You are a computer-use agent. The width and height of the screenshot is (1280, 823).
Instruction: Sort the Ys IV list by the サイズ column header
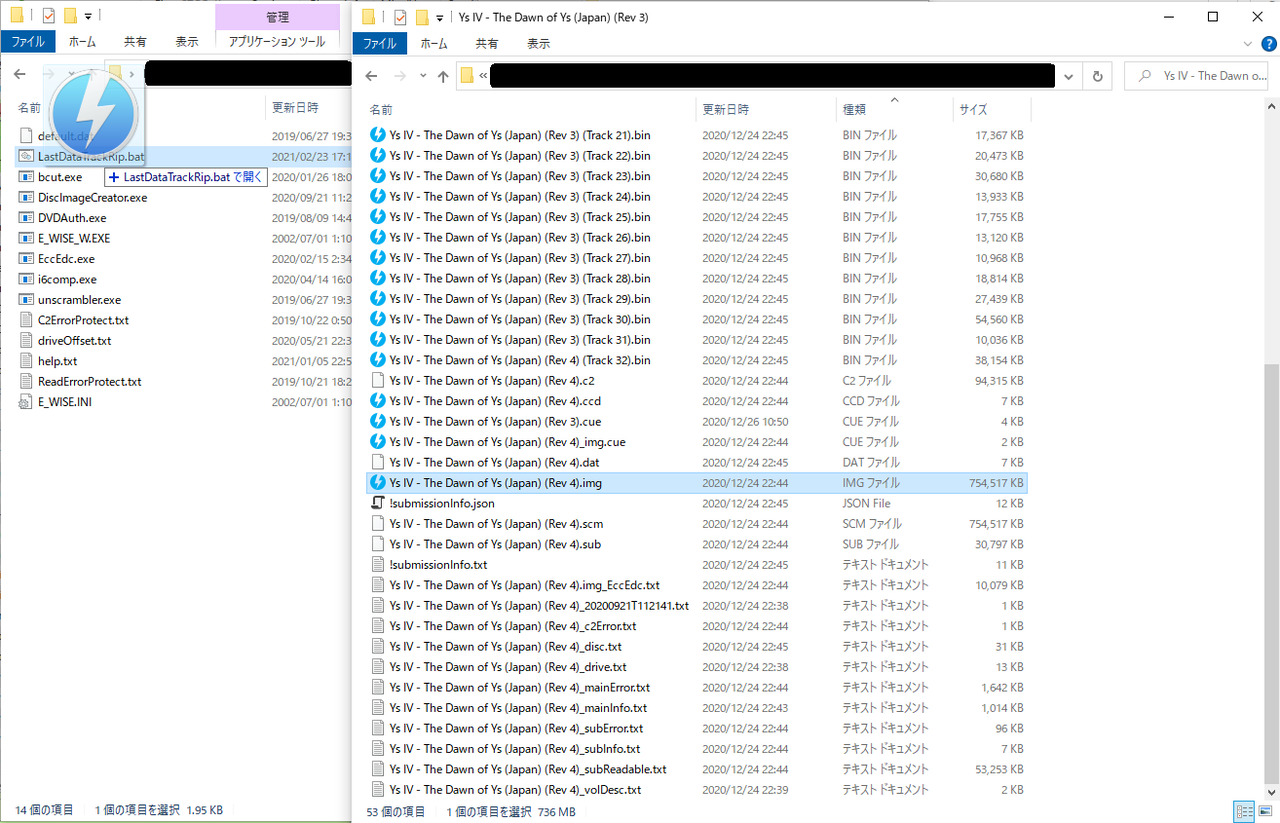pyautogui.click(x=991, y=109)
